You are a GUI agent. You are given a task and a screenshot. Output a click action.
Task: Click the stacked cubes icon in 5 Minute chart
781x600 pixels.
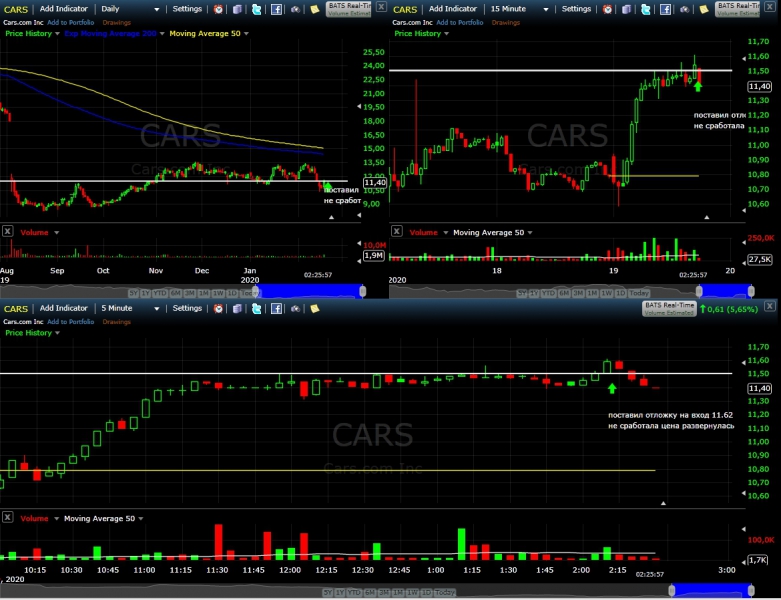pos(238,309)
